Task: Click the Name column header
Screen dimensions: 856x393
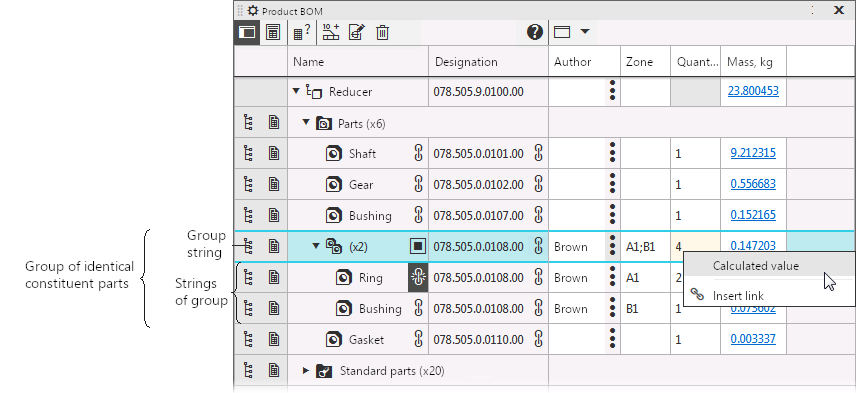Action: pyautogui.click(x=358, y=62)
